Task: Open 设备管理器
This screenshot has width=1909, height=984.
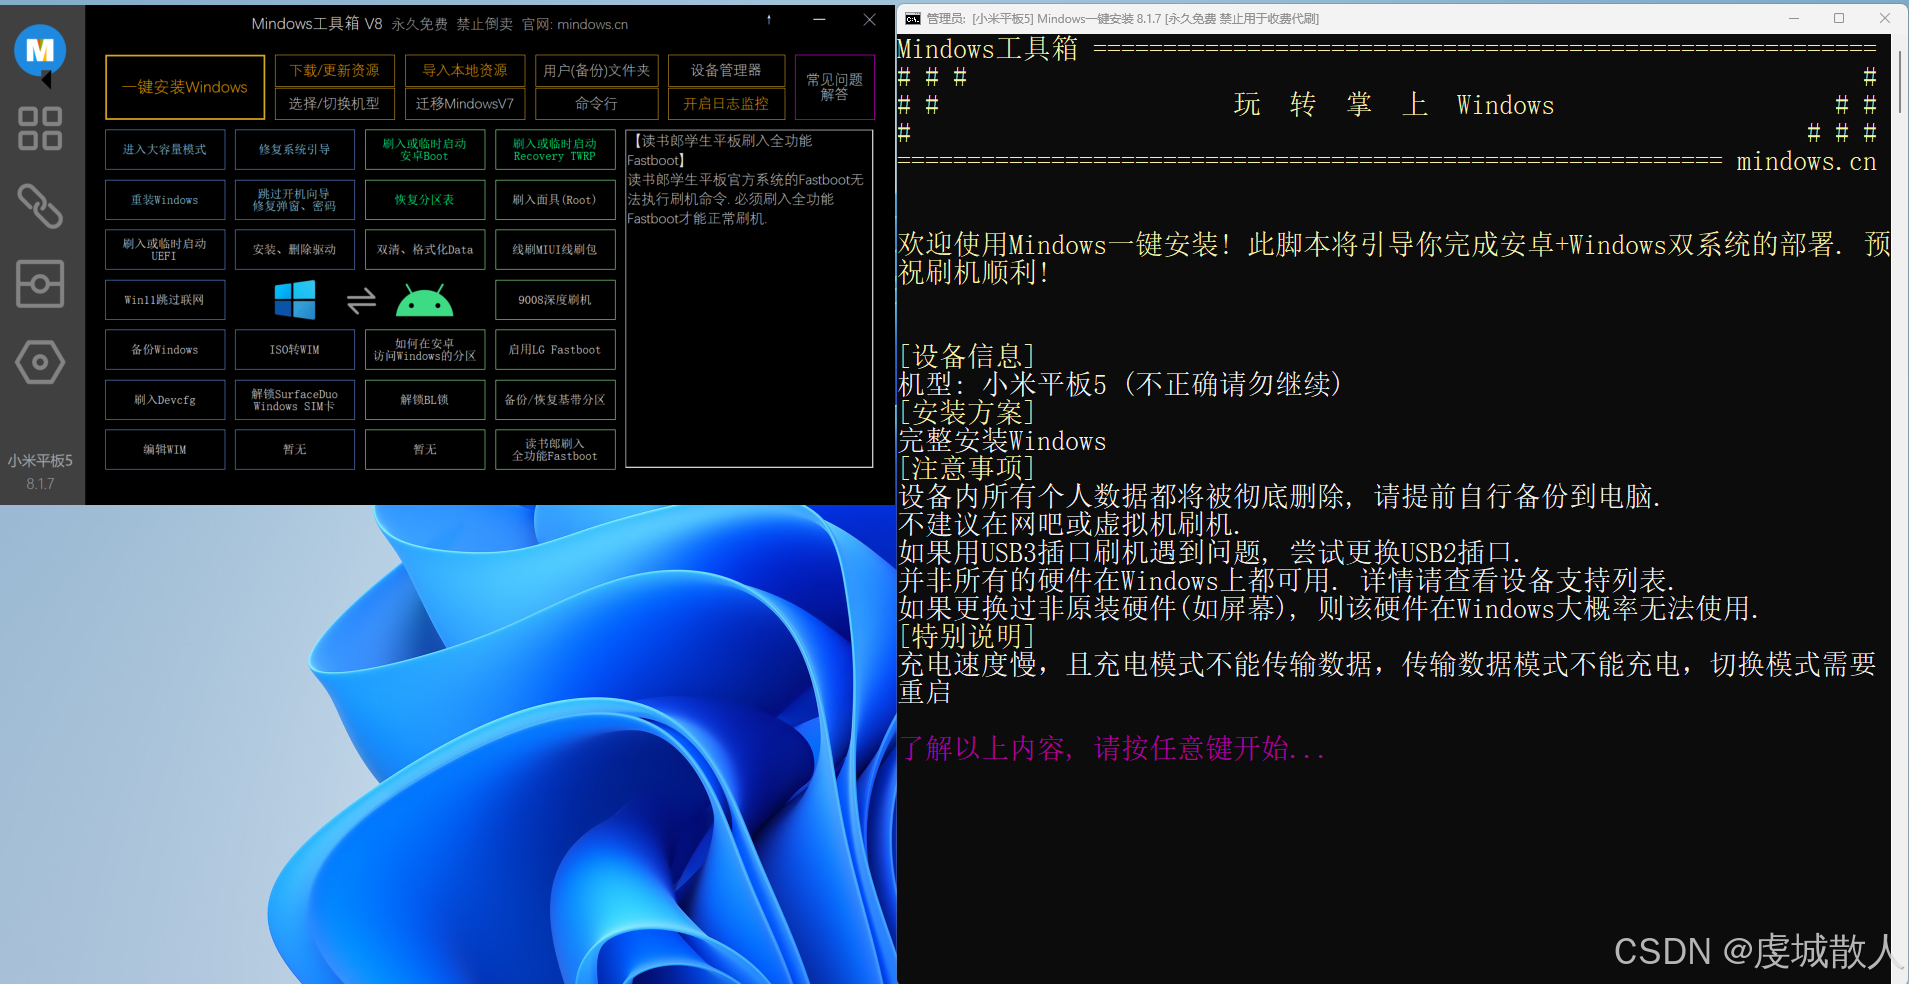Action: click(726, 70)
